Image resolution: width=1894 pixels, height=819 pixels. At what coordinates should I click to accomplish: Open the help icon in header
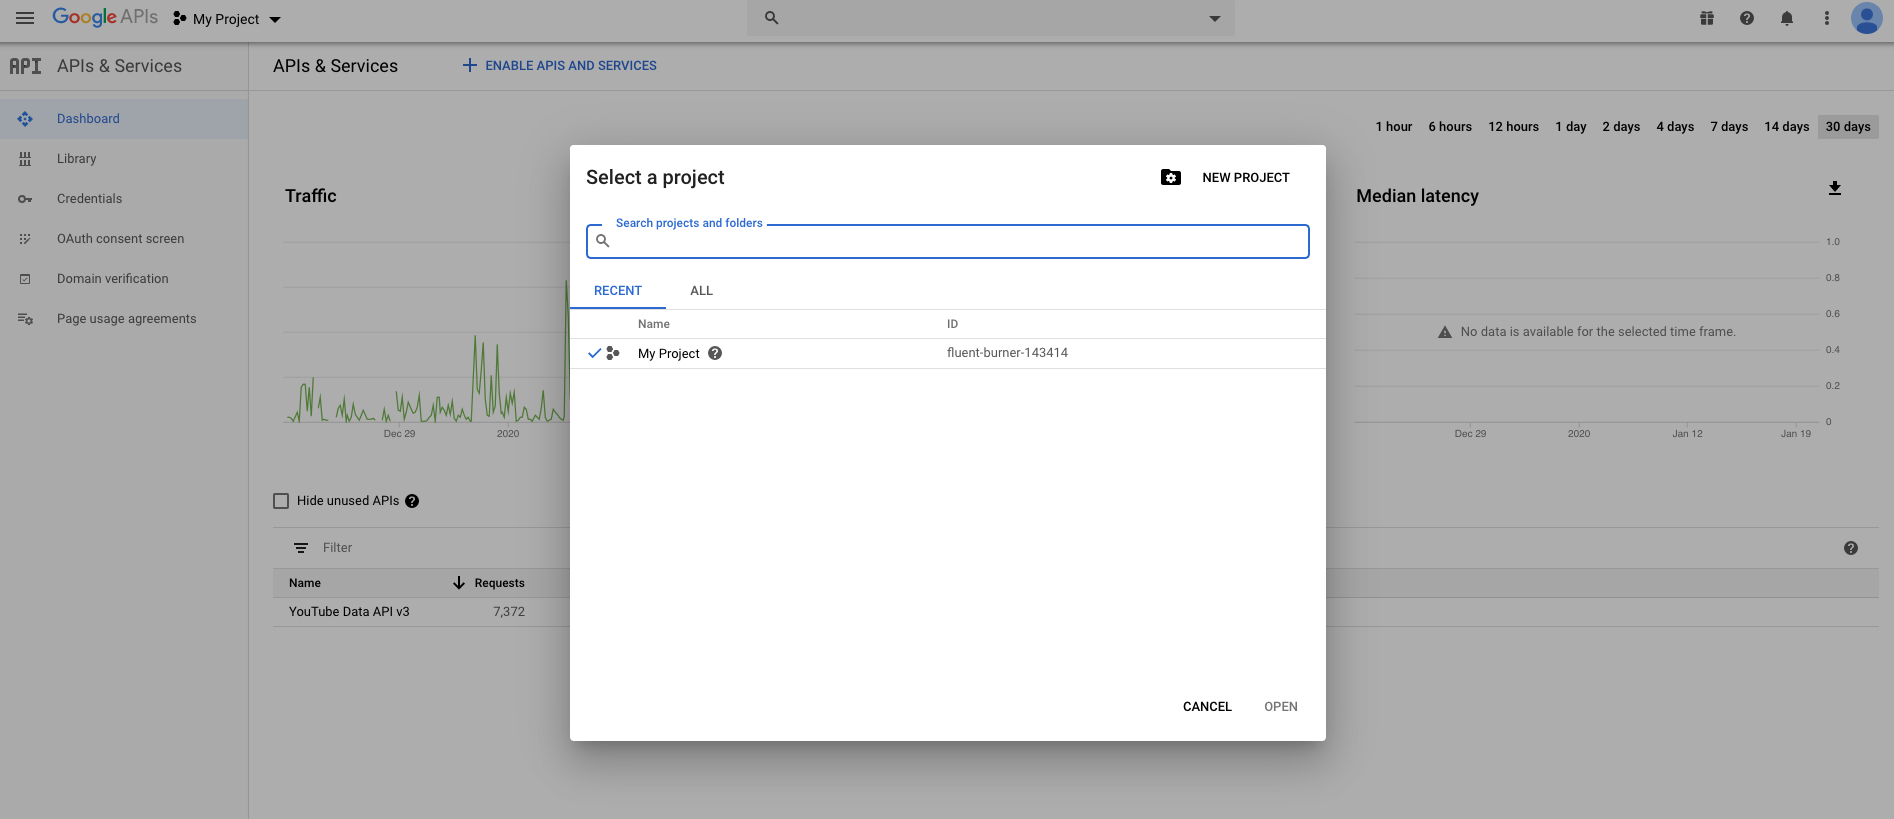[x=1747, y=18]
